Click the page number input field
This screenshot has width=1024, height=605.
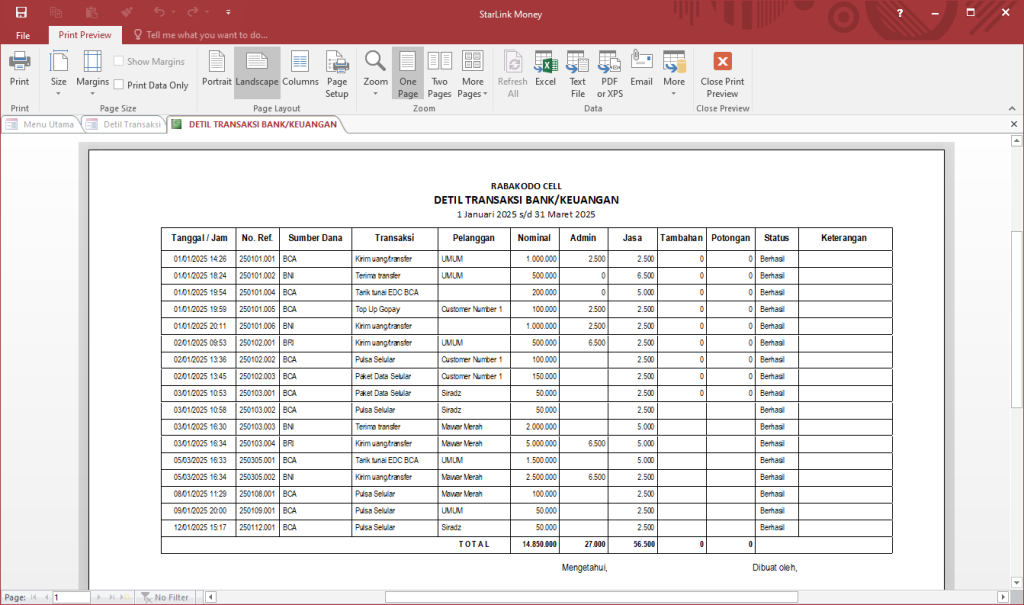coord(71,597)
